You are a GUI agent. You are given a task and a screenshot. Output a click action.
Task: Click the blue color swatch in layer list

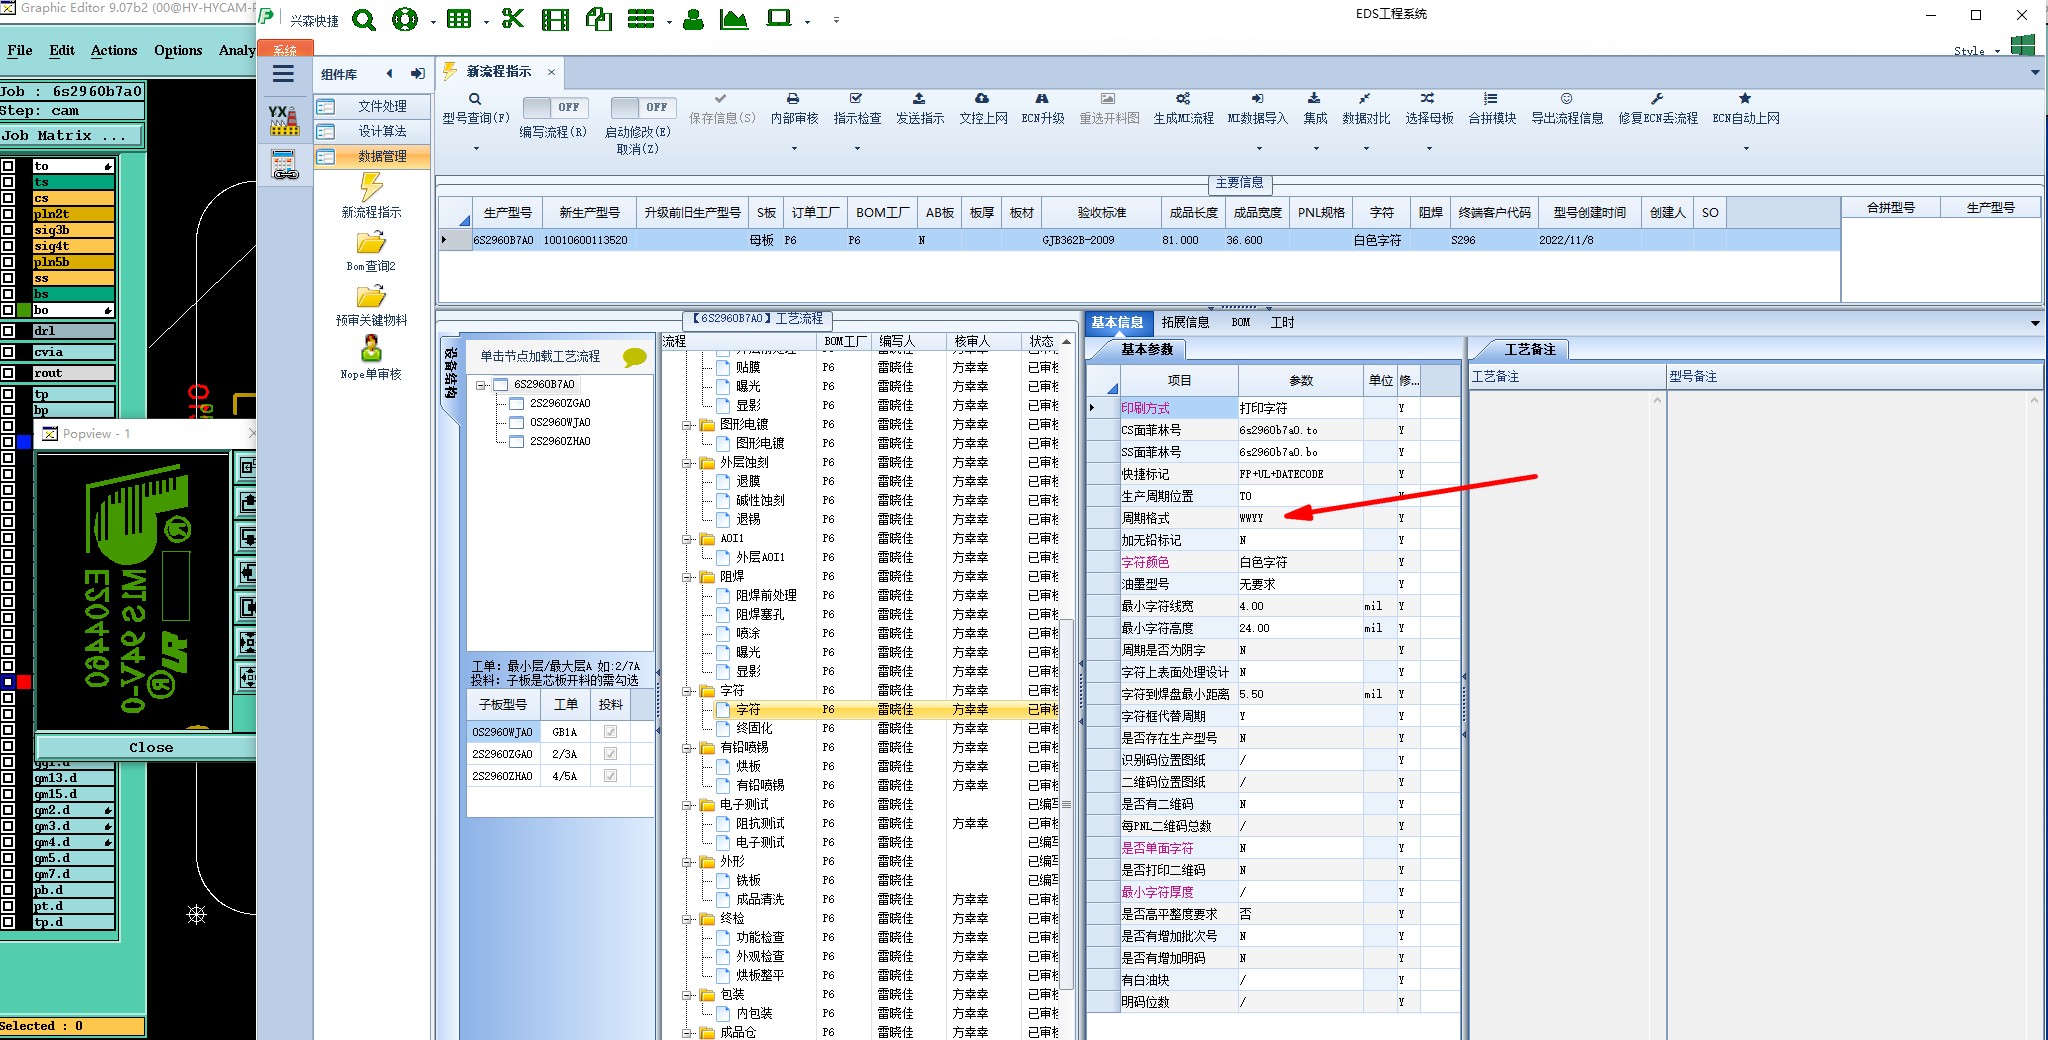coord(24,441)
